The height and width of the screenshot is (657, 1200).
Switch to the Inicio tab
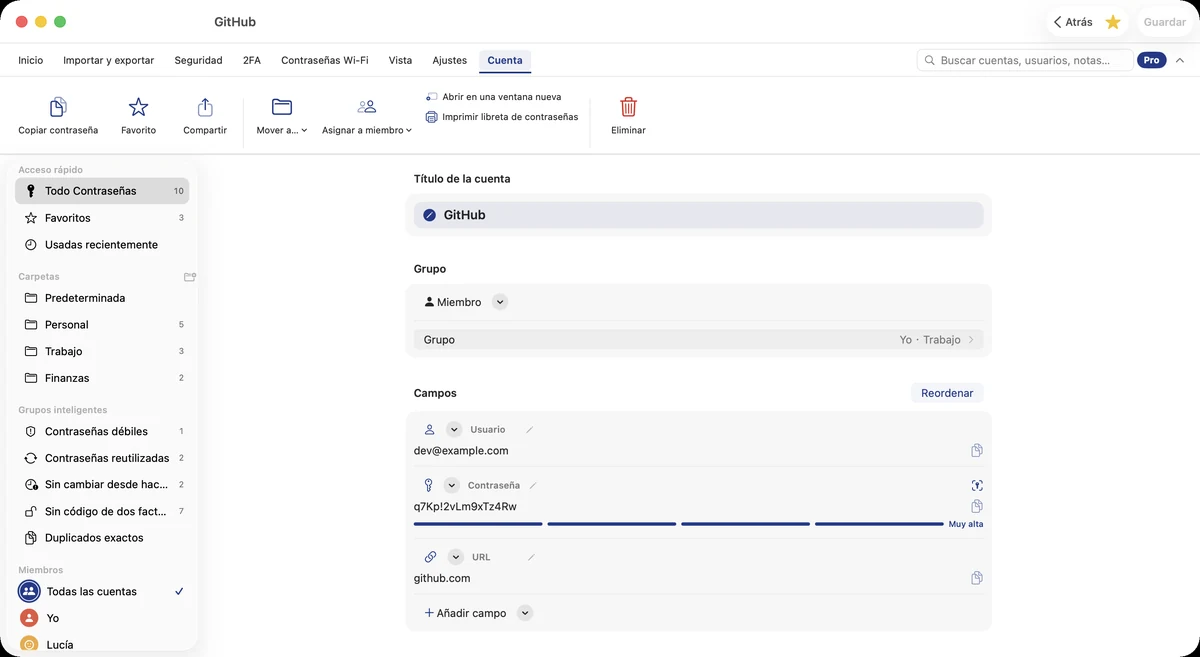[x=31, y=60]
